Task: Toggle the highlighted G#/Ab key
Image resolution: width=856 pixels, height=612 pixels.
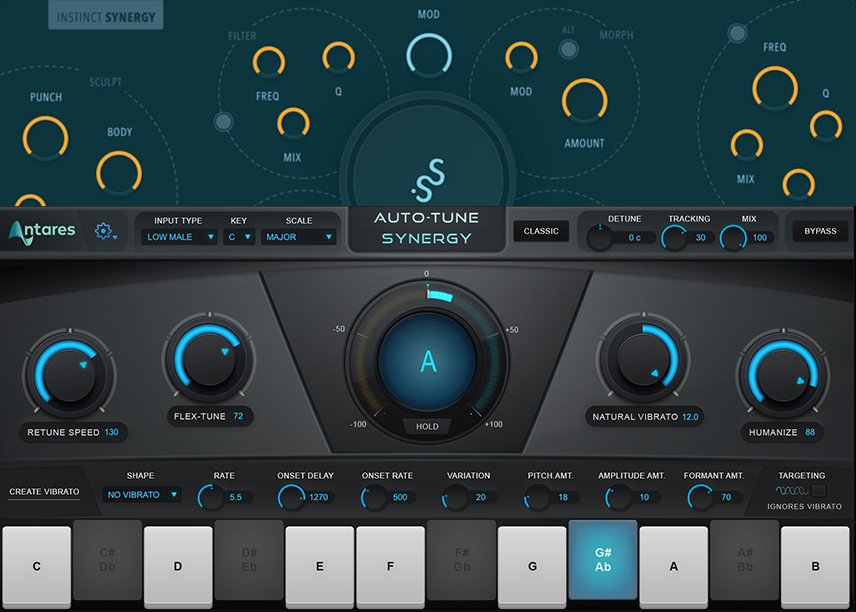Action: 603,560
